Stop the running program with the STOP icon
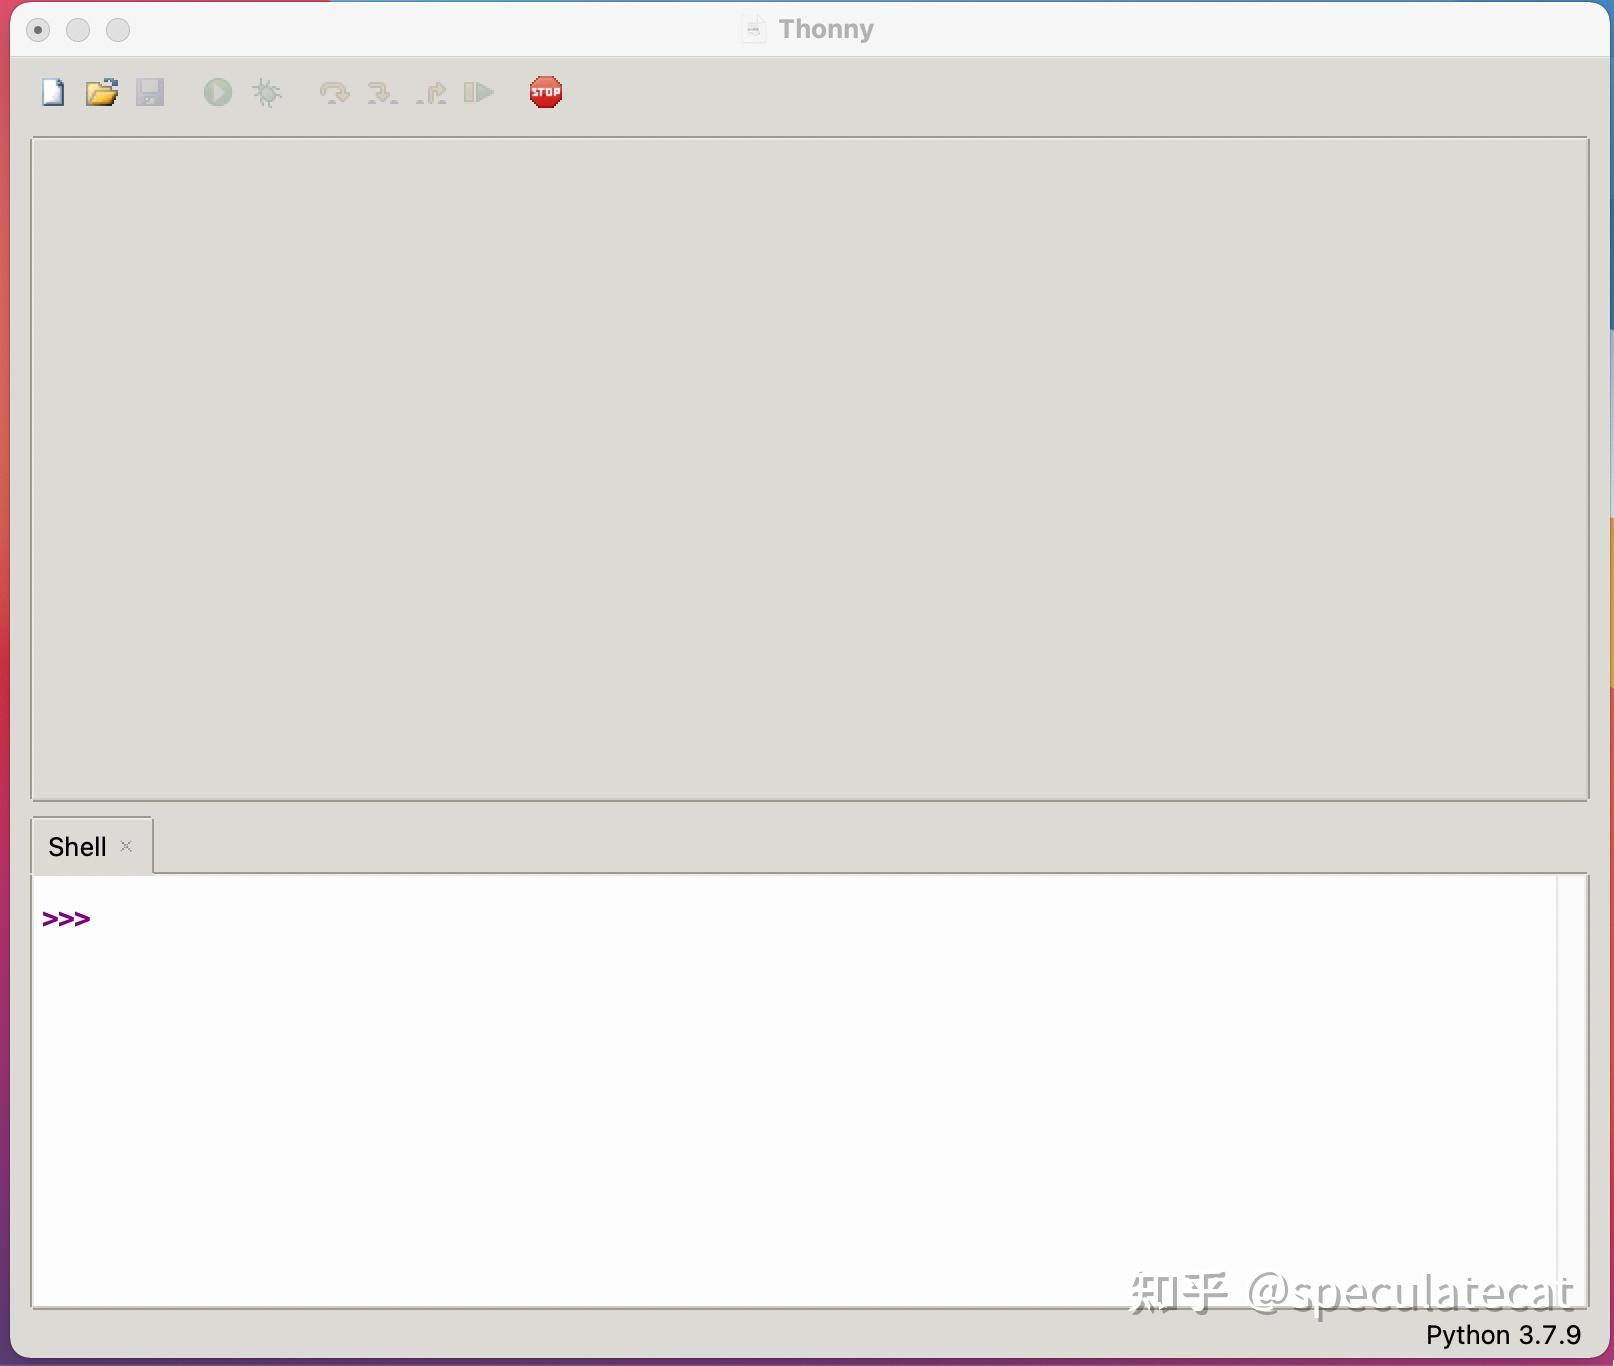This screenshot has width=1614, height=1366. point(545,91)
